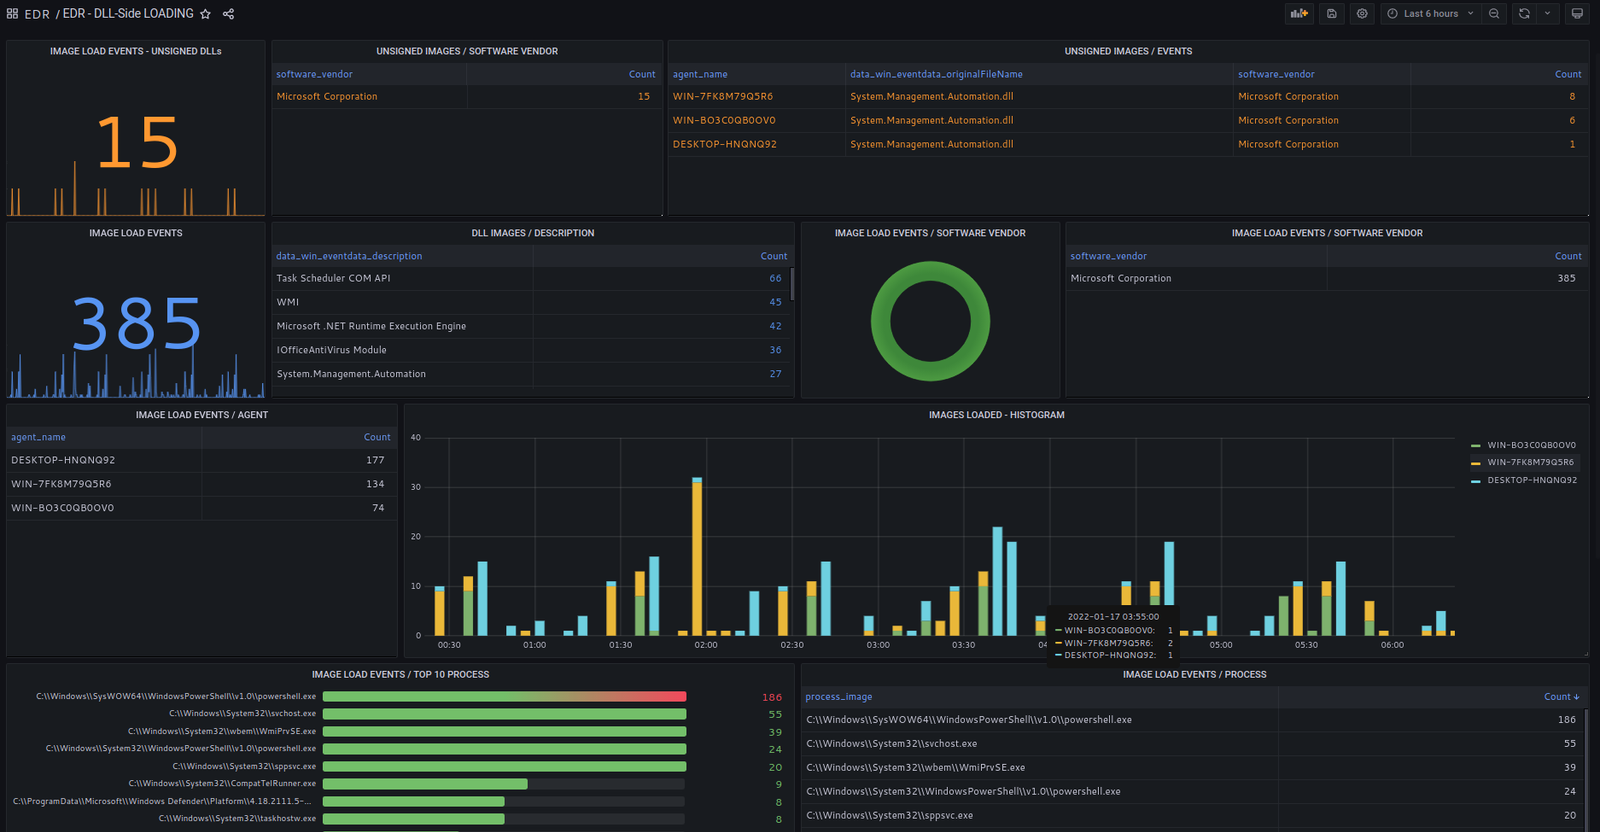Refresh the dashboard
Viewport: 1600px width, 832px height.
1524,14
